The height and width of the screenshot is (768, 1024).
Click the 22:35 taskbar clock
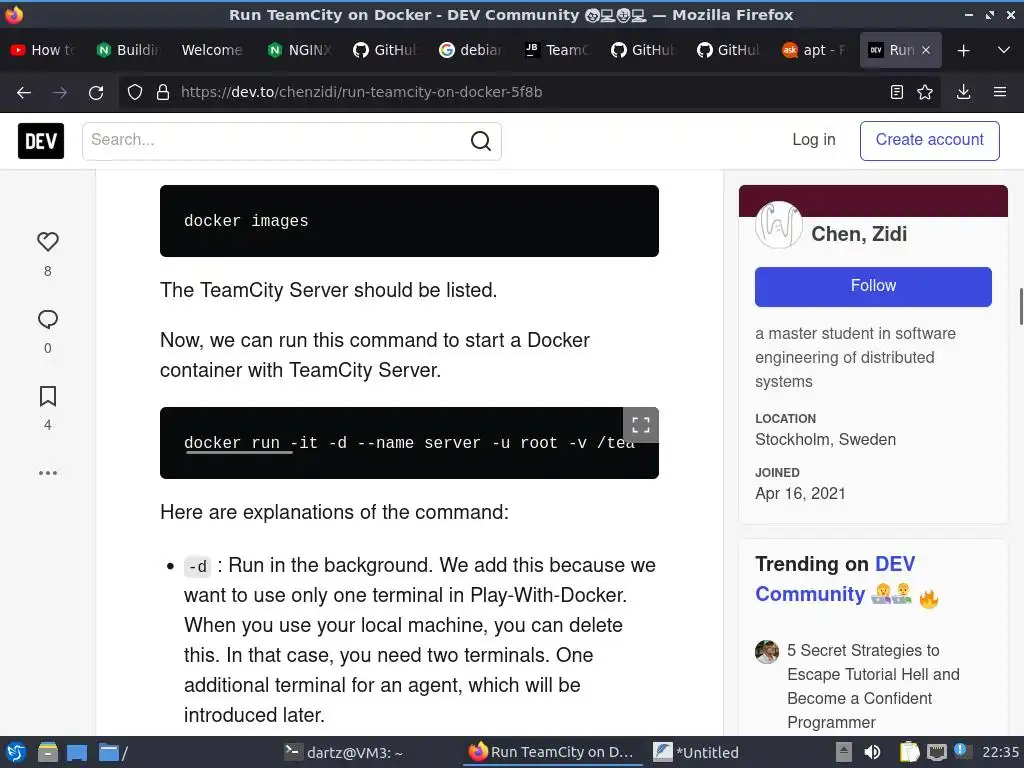point(1000,752)
